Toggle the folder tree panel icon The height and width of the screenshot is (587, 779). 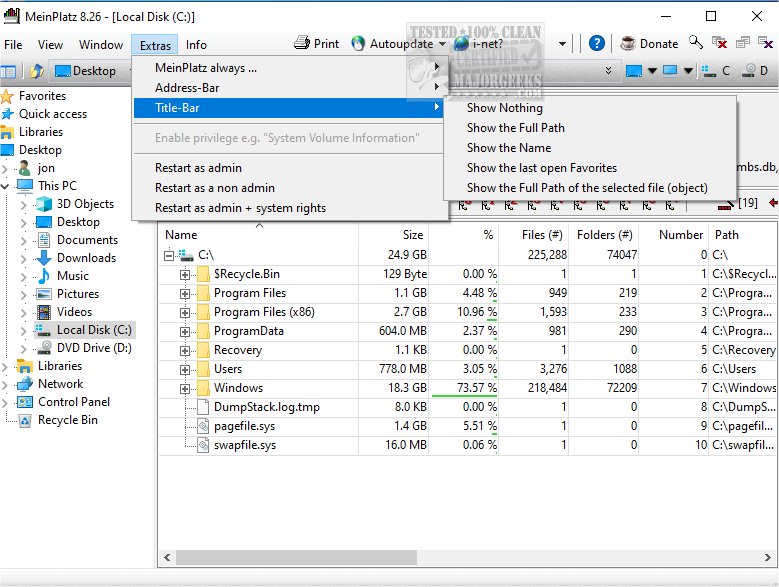click(x=8, y=72)
